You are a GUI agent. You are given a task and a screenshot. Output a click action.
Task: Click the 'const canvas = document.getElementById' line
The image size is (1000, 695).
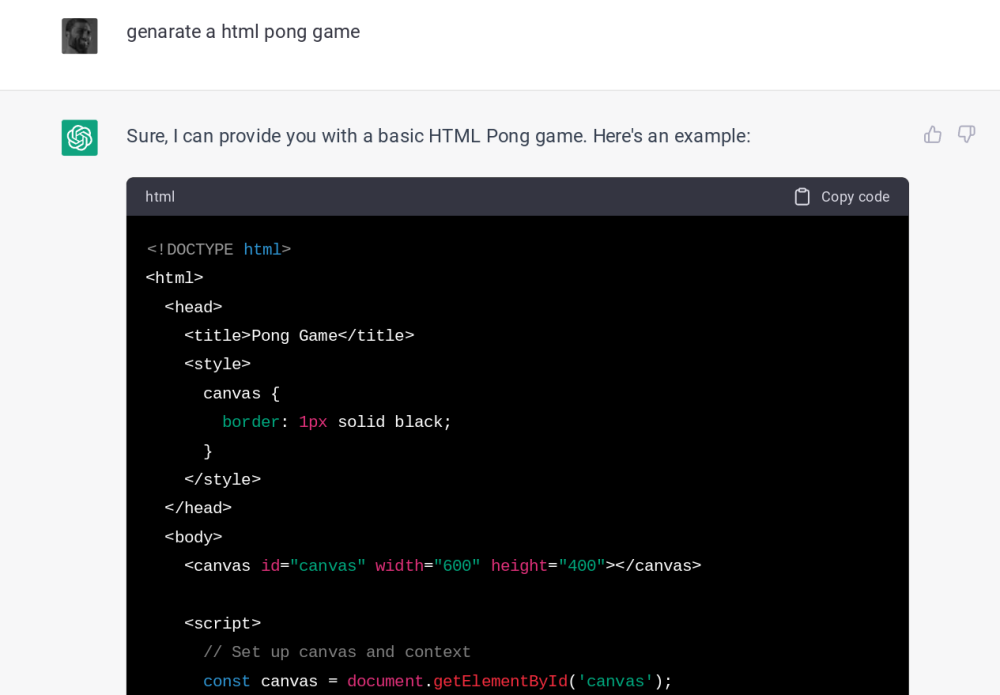[438, 681]
